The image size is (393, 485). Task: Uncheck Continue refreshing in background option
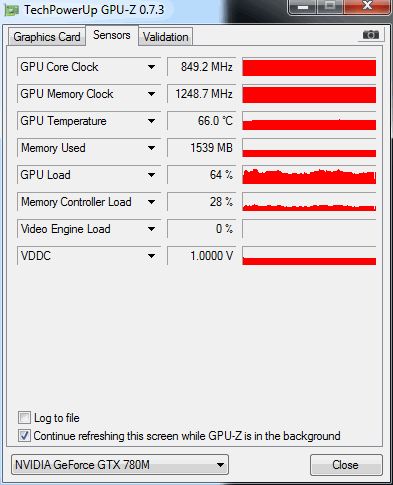tap(24, 436)
